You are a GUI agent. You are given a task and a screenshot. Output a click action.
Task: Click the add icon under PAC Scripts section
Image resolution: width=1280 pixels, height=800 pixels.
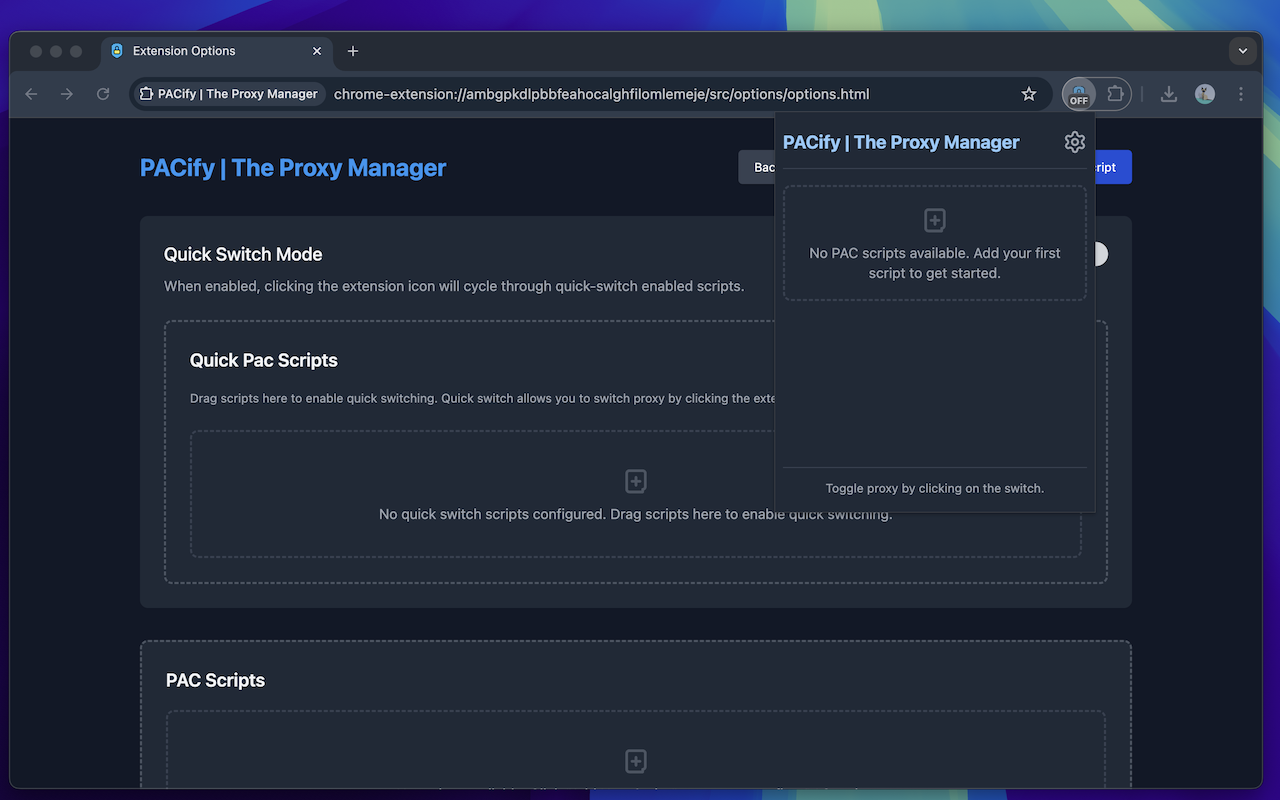click(x=636, y=761)
